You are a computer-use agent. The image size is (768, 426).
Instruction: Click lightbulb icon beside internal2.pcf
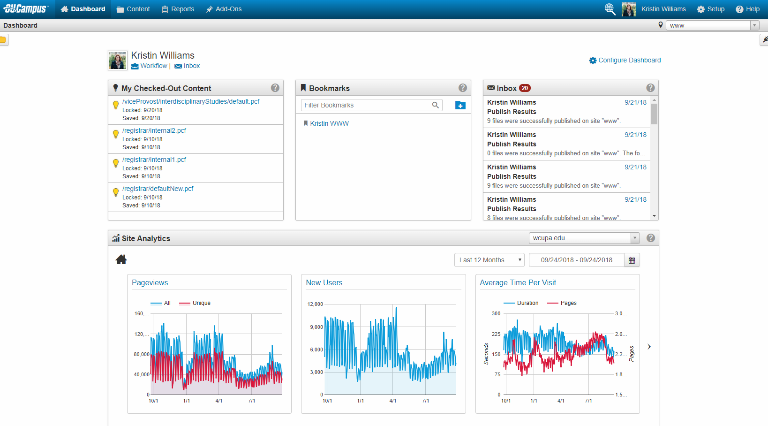point(116,133)
